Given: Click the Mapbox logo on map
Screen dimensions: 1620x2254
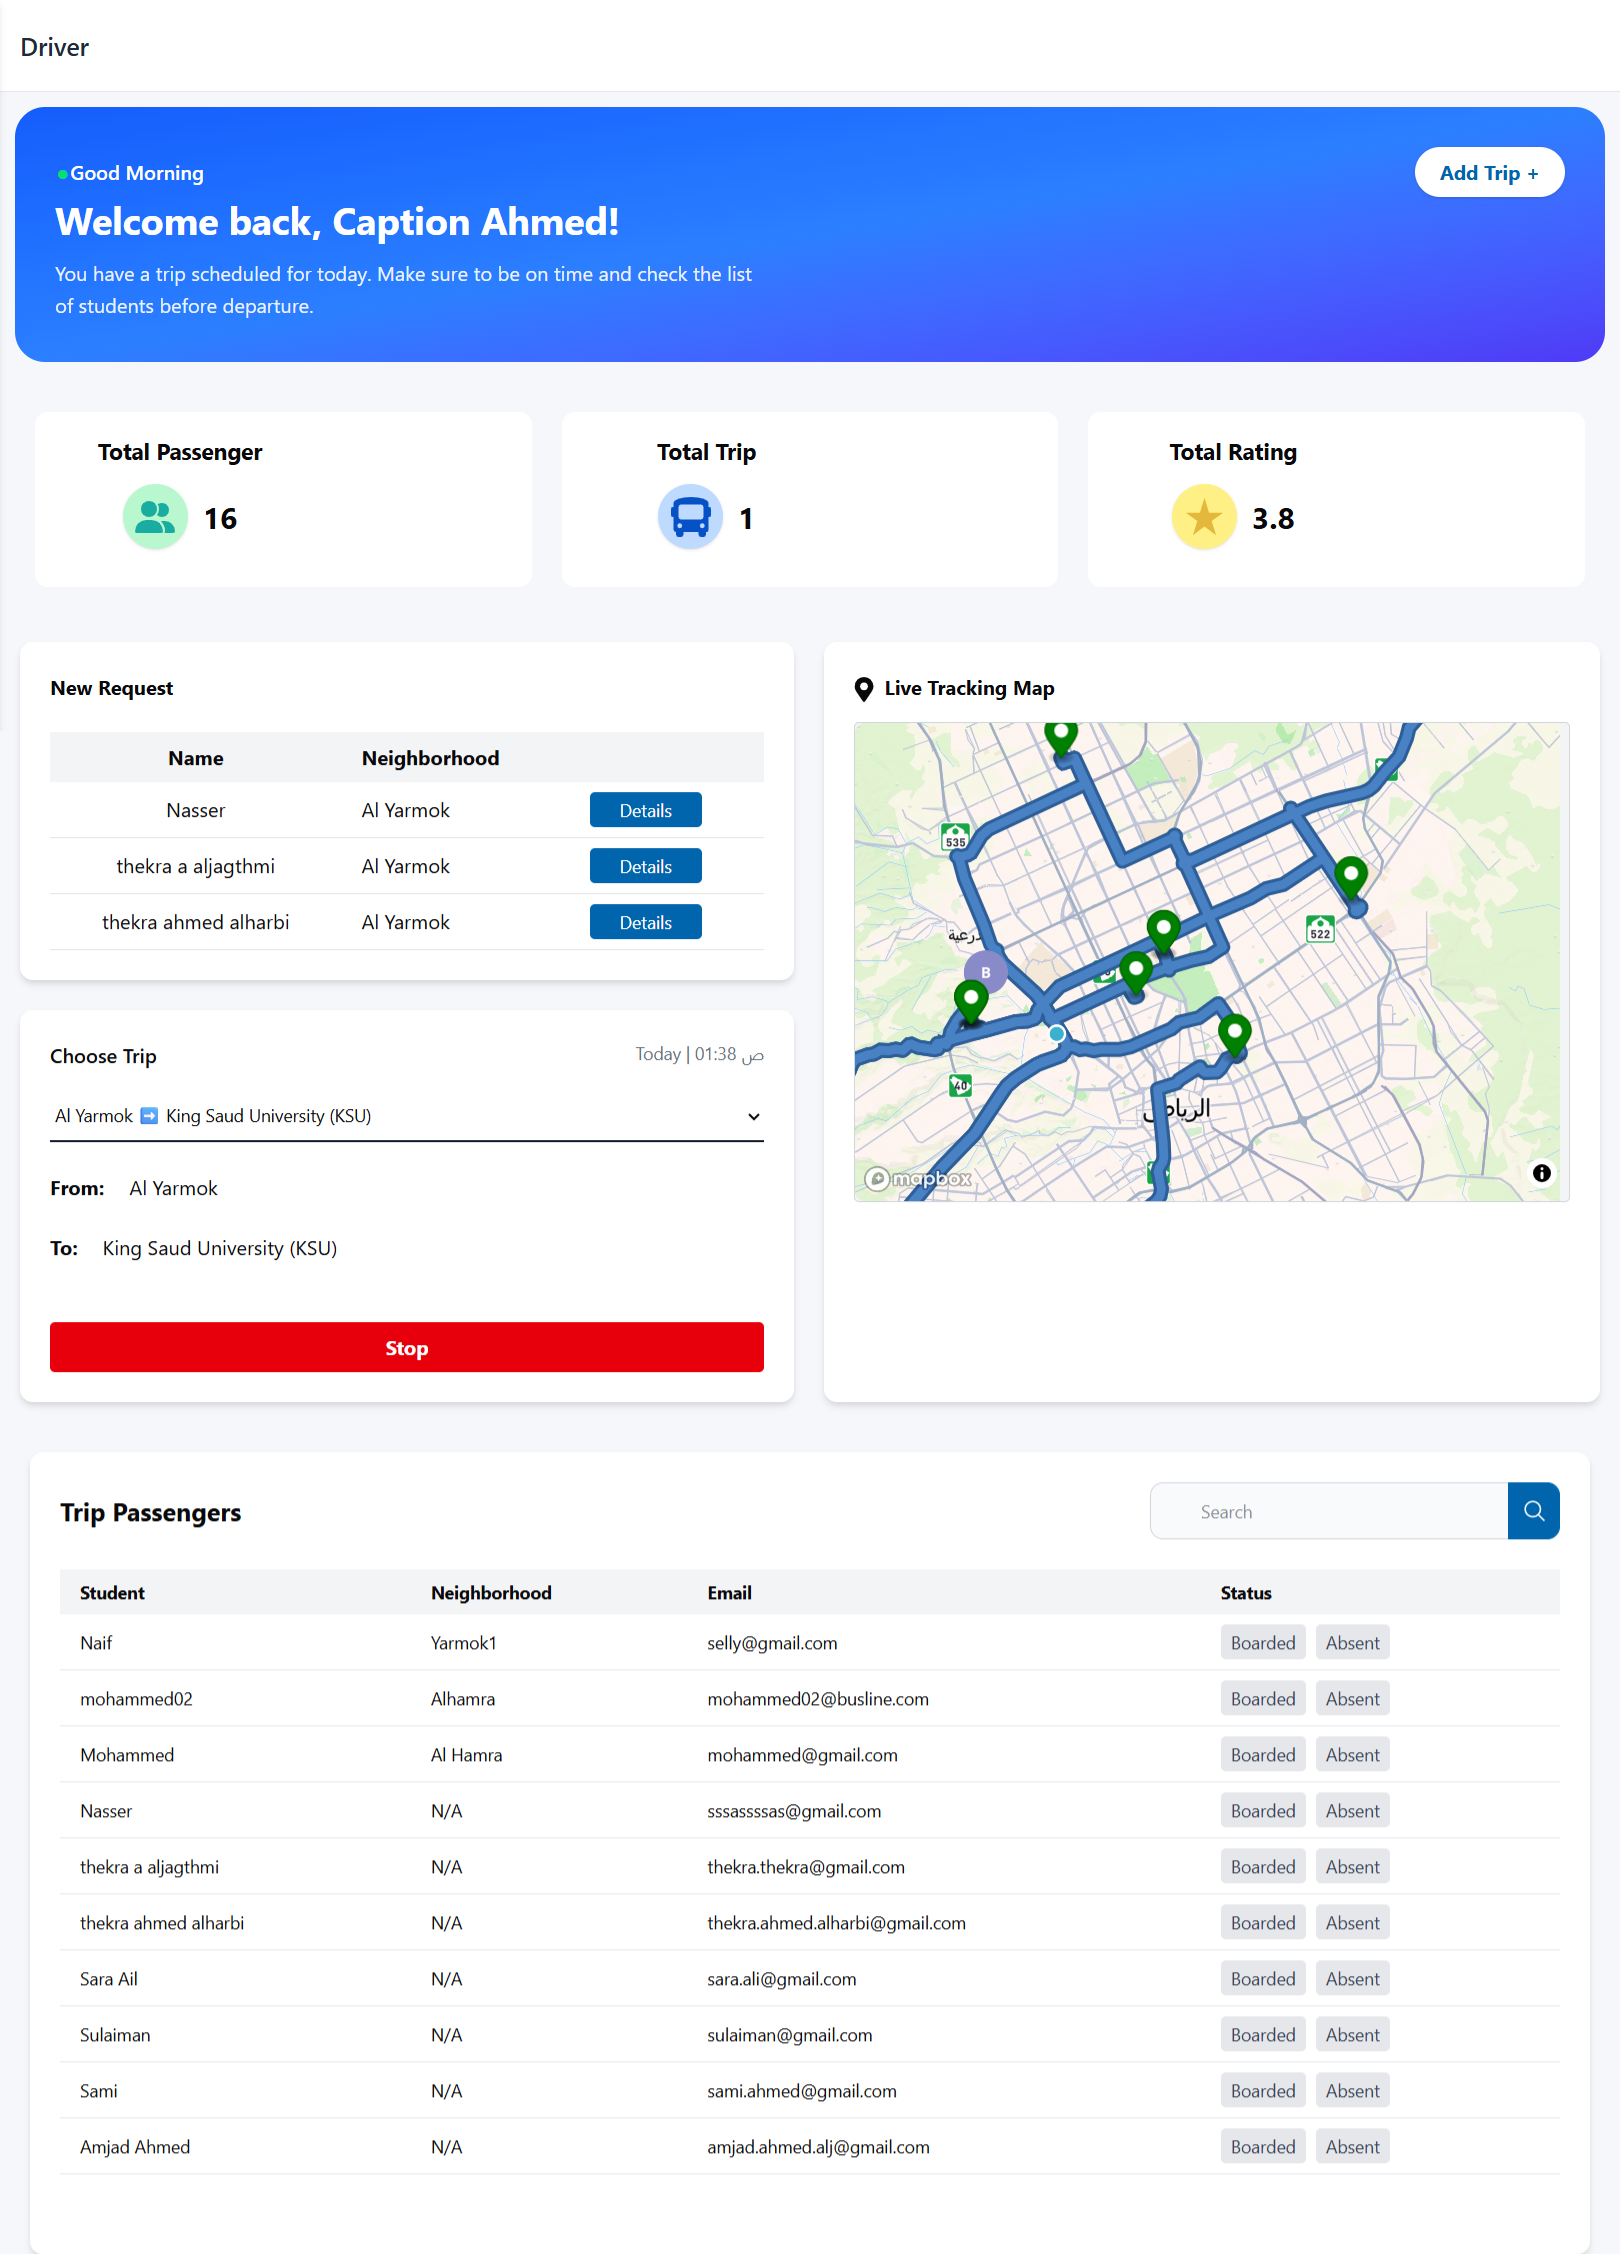Looking at the screenshot, I should (919, 1179).
